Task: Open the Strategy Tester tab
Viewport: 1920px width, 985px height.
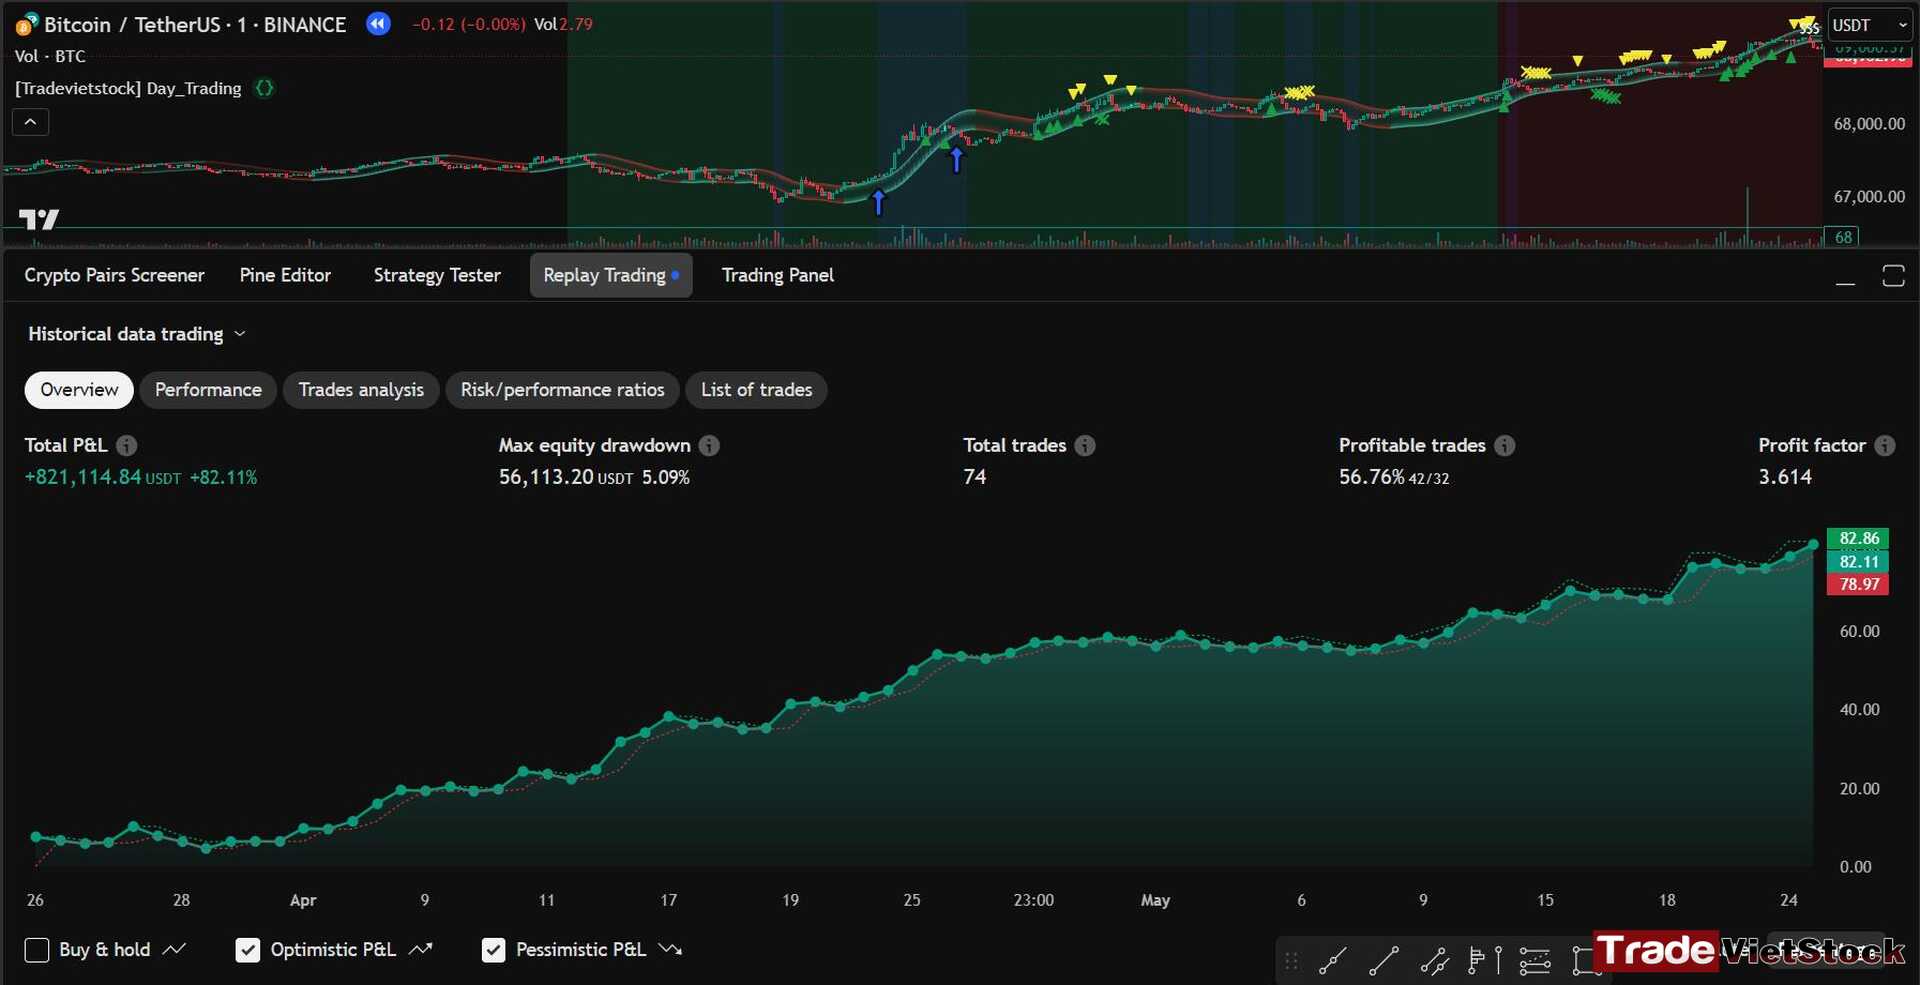Action: 437,275
